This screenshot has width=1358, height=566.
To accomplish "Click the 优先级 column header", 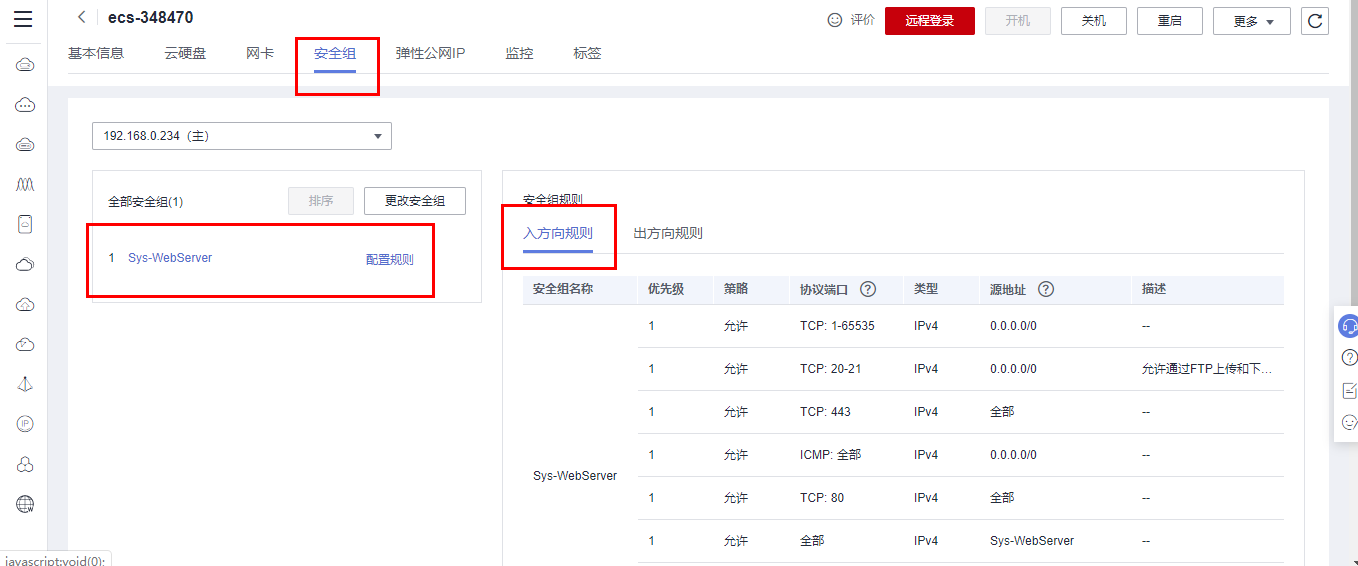I will (x=666, y=289).
